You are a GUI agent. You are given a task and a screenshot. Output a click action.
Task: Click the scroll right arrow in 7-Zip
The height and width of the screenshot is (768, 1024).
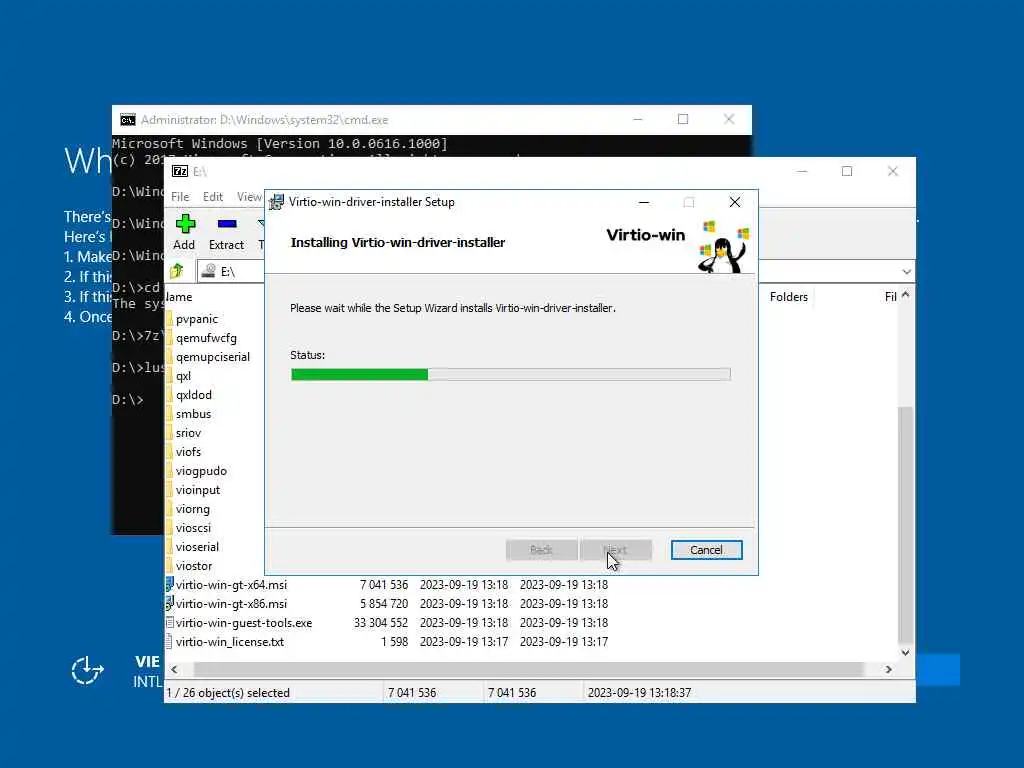(888, 669)
